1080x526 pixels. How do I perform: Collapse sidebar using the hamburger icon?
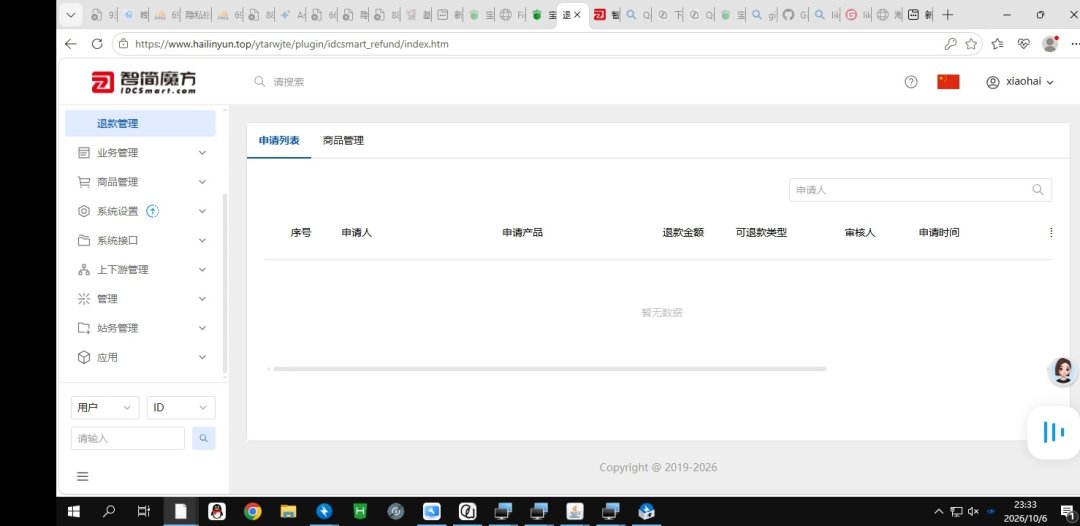(x=83, y=476)
